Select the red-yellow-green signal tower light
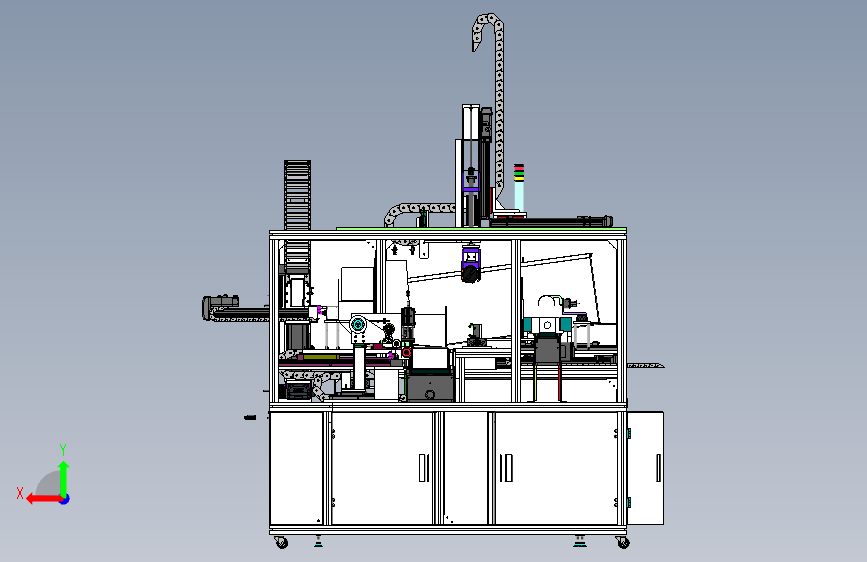 point(519,186)
